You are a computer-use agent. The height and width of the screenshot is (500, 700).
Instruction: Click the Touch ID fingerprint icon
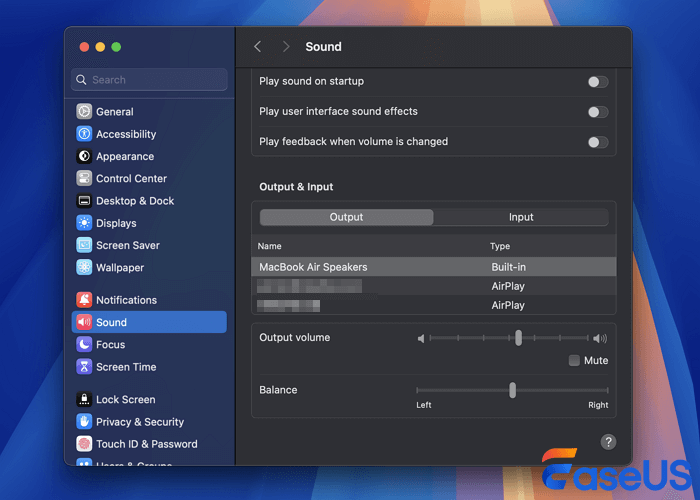[84, 444]
